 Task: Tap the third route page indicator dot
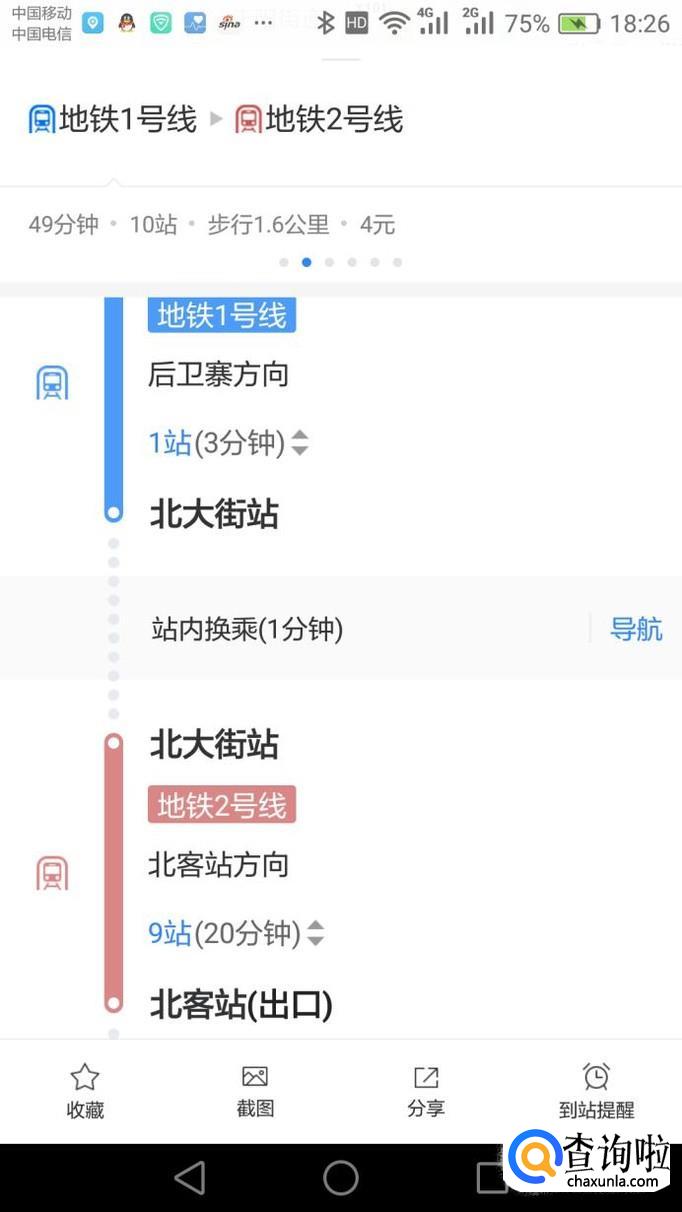[329, 262]
